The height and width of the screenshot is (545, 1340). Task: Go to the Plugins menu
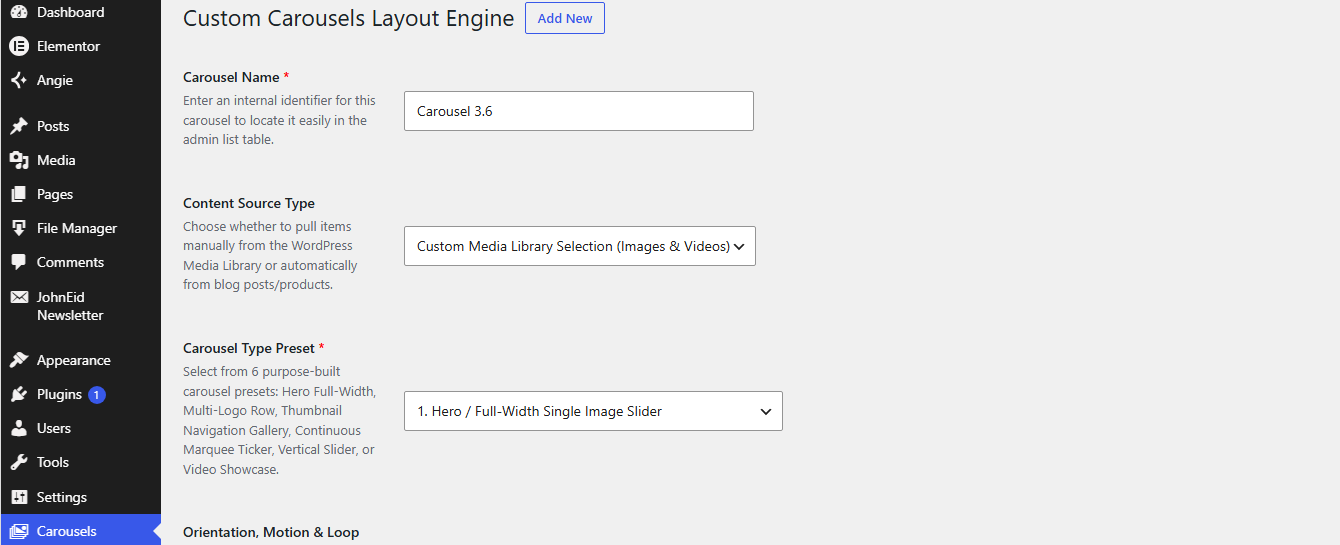tap(80, 394)
